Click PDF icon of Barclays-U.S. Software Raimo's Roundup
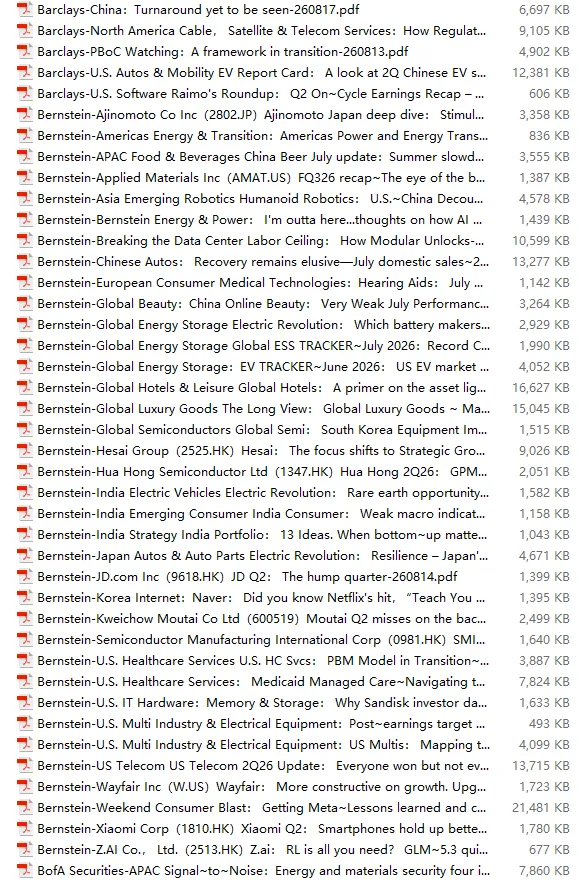Image resolution: width=579 pixels, height=880 pixels. [25, 94]
